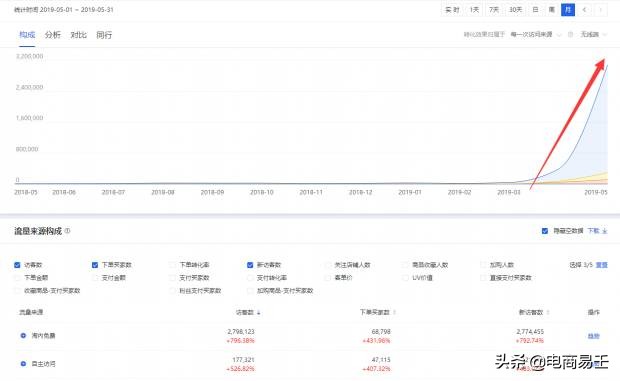Sort by 下单买家数 column arrow
The width and height of the screenshot is (620, 381).
[394, 313]
